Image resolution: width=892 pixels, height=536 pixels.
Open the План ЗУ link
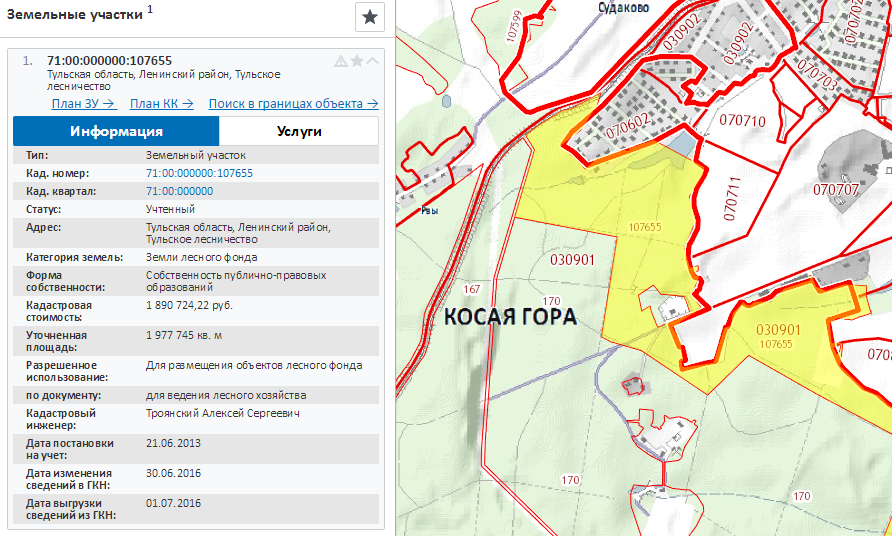[83, 104]
